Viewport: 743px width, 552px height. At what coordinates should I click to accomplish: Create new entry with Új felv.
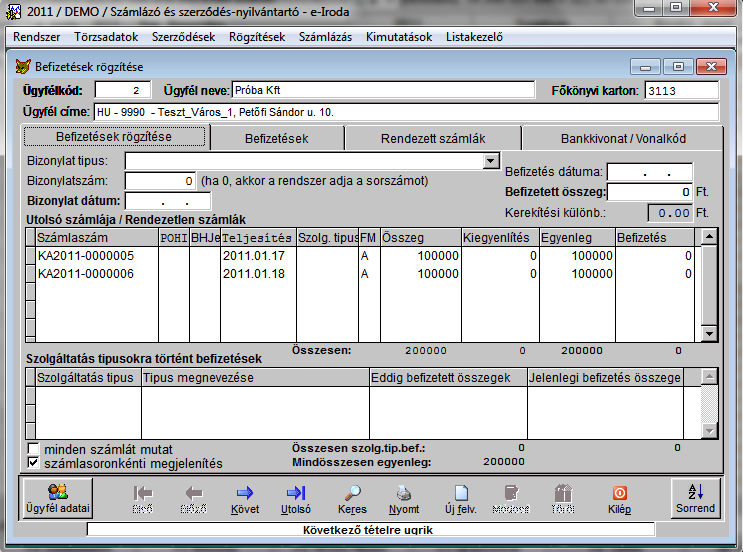tap(460, 497)
